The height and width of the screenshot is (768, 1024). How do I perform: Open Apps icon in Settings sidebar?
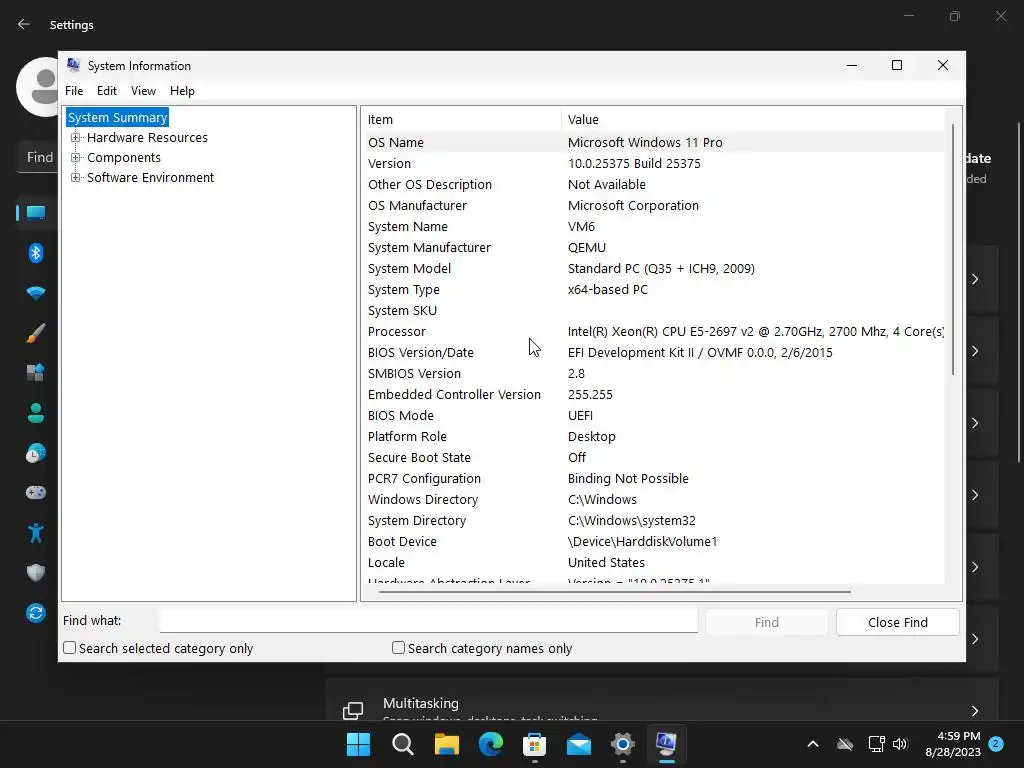click(x=35, y=373)
